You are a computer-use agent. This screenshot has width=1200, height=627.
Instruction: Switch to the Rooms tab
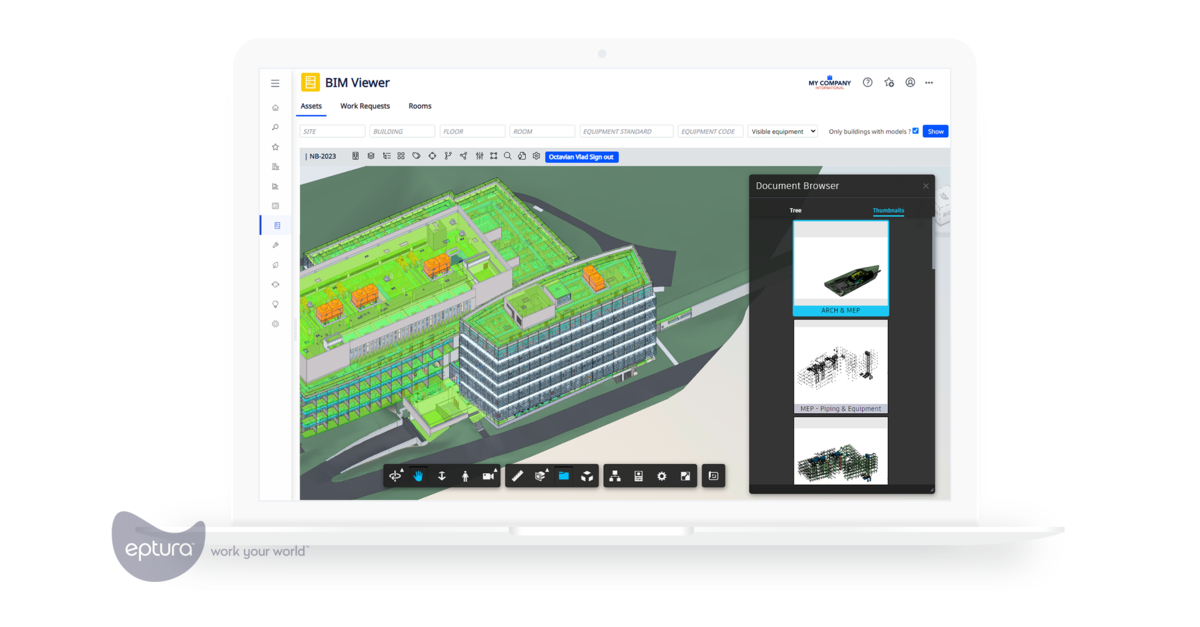coord(420,106)
